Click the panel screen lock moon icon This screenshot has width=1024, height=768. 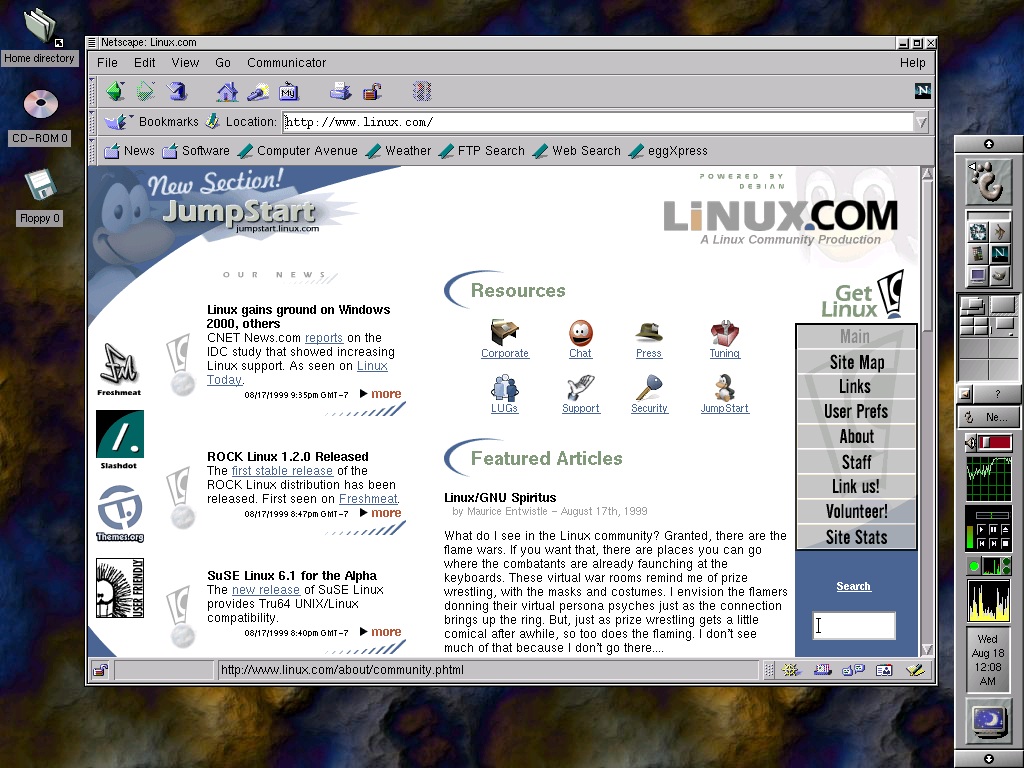[x=989, y=722]
